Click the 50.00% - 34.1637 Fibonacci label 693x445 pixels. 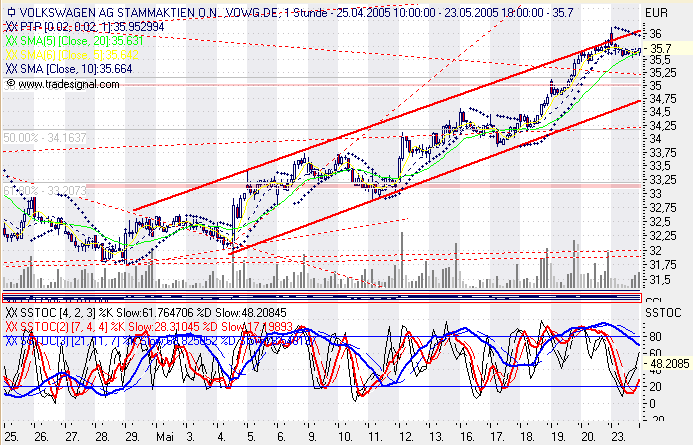tap(45, 138)
